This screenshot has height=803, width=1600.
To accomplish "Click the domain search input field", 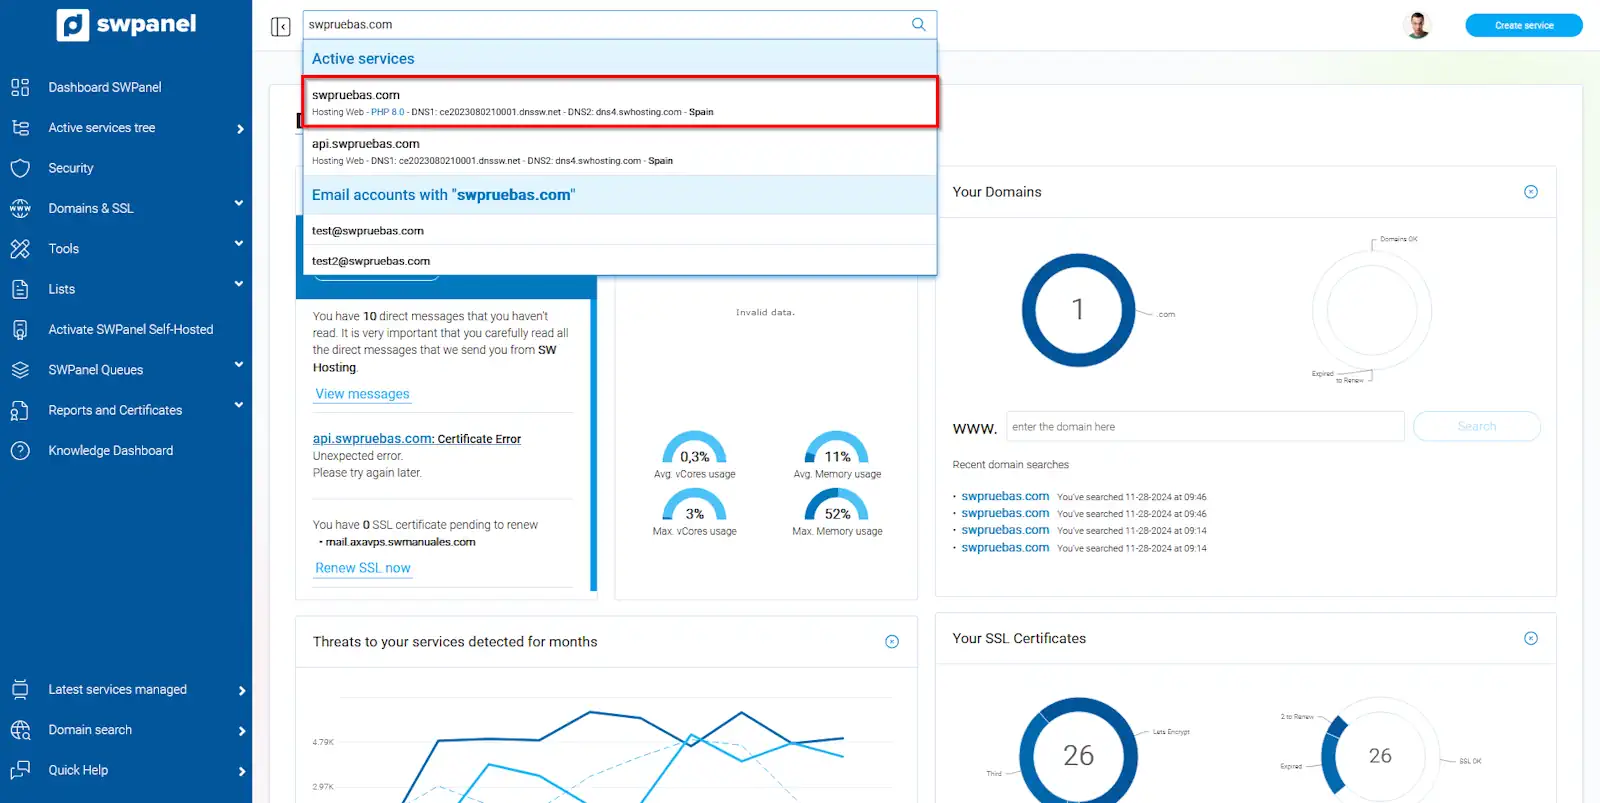I will tap(1204, 427).
